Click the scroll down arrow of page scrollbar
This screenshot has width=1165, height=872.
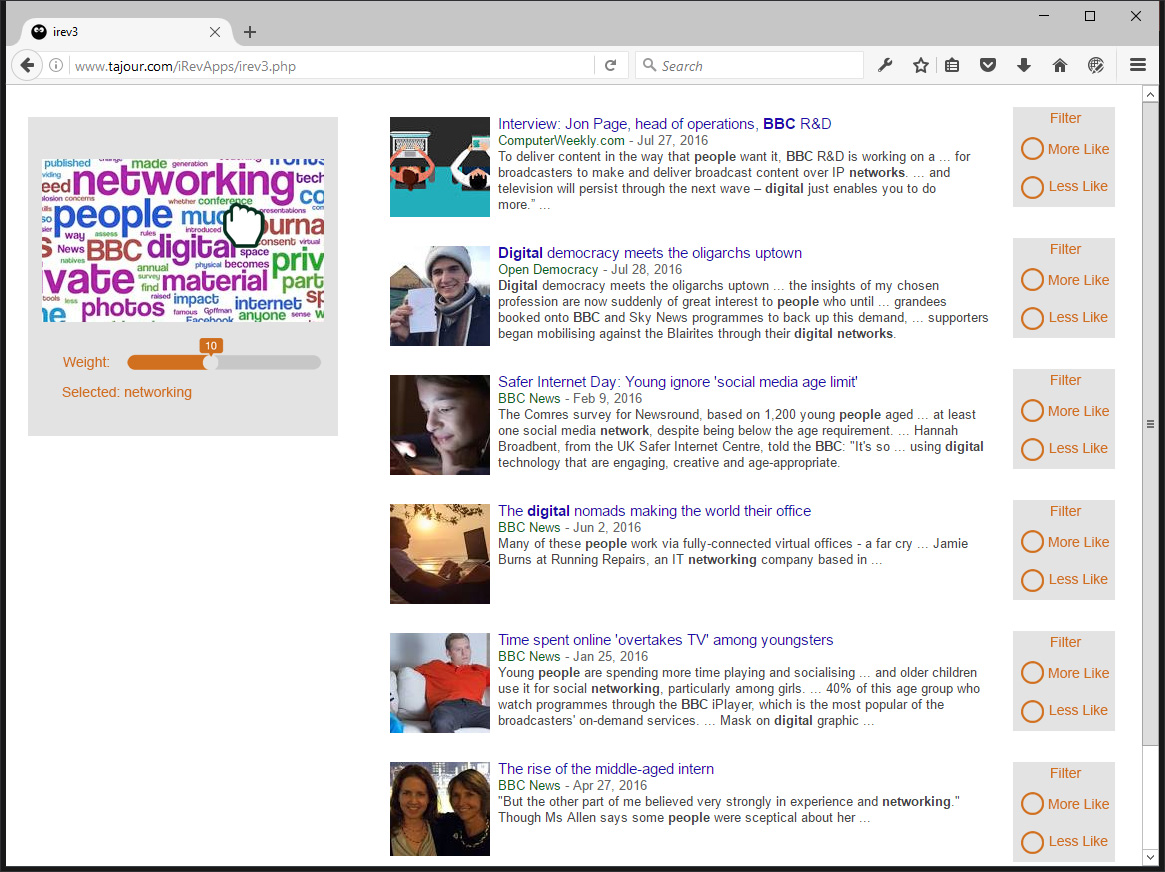tap(1150, 856)
